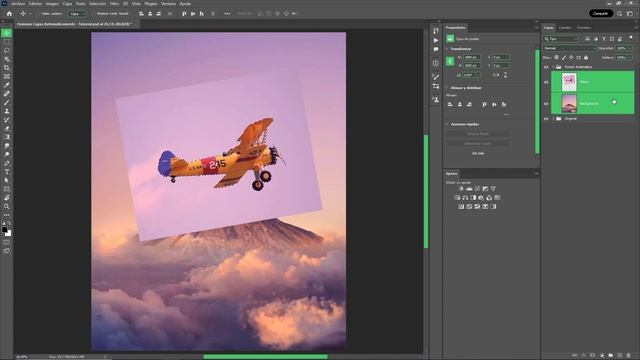Viewport: 640px width, 360px height.
Task: Click the Background layer thumbnail
Action: [569, 104]
